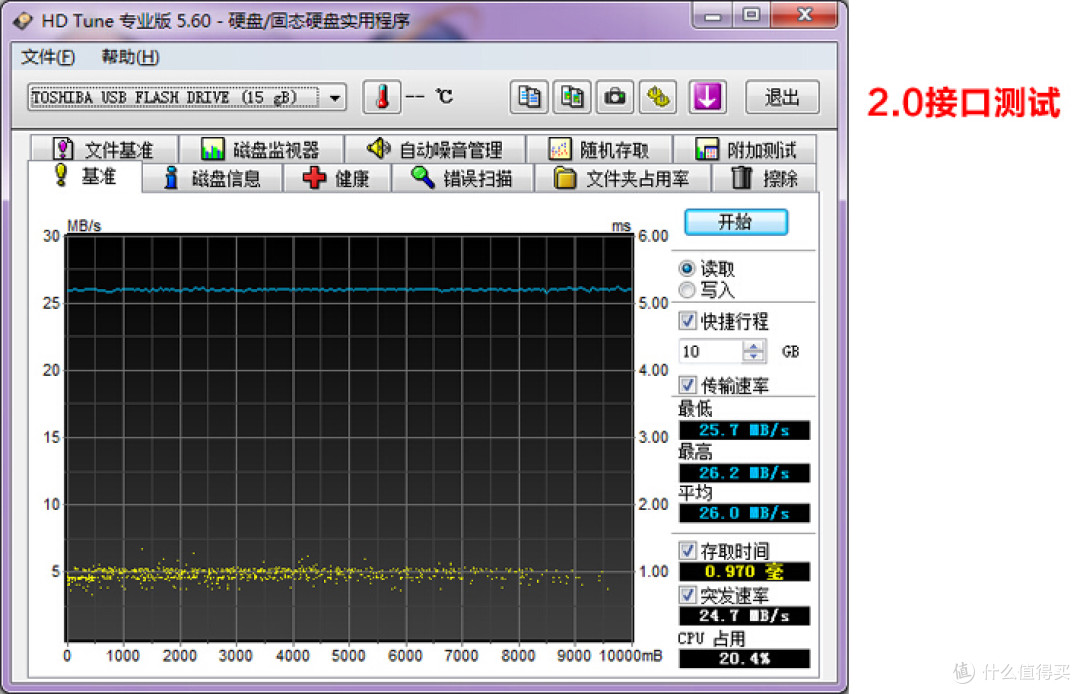1080x694 pixels.
Task: Minimize the HD Tune window
Action: (713, 15)
